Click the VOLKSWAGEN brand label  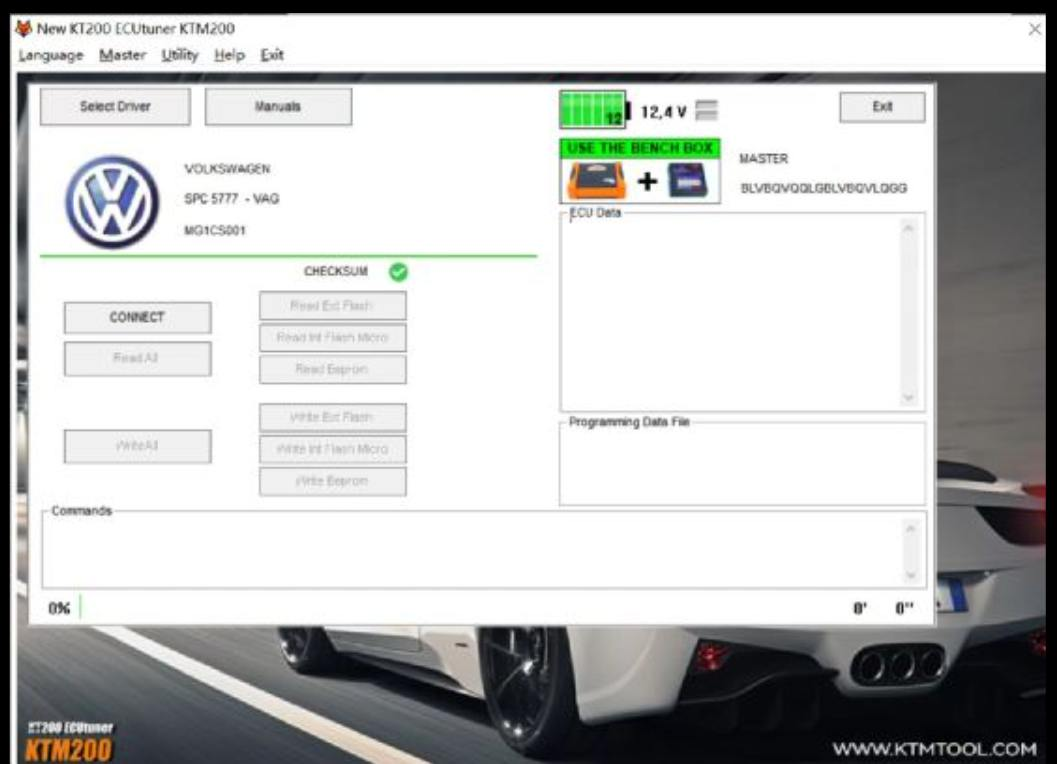click(227, 169)
